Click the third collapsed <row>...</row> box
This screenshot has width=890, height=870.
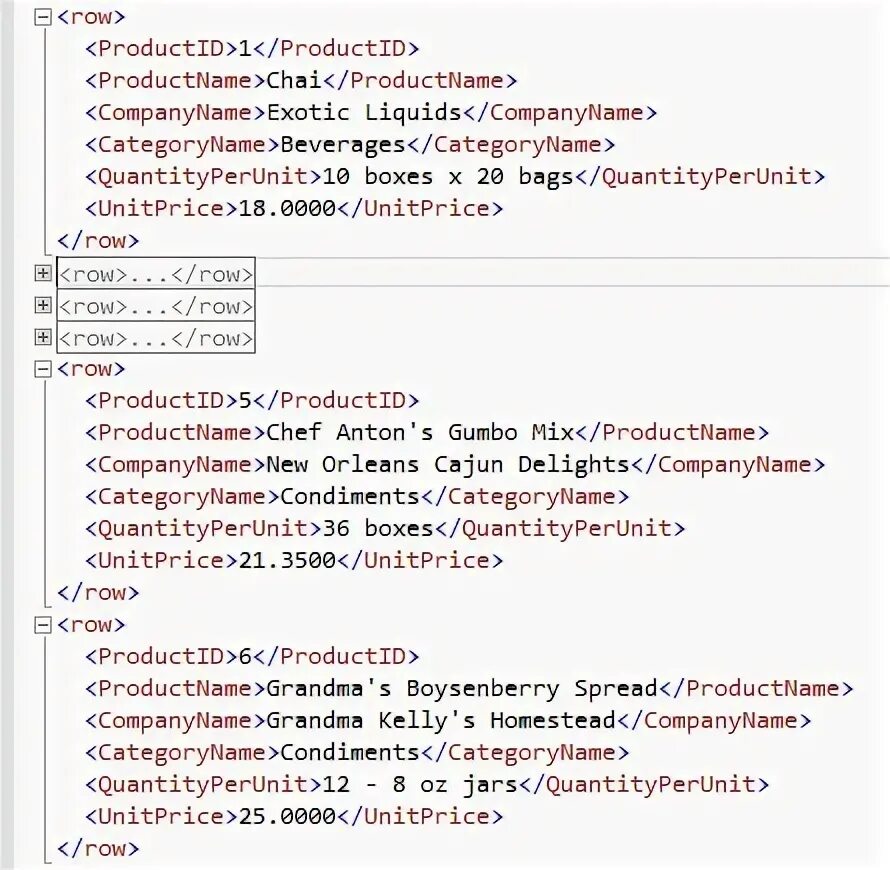click(x=156, y=338)
